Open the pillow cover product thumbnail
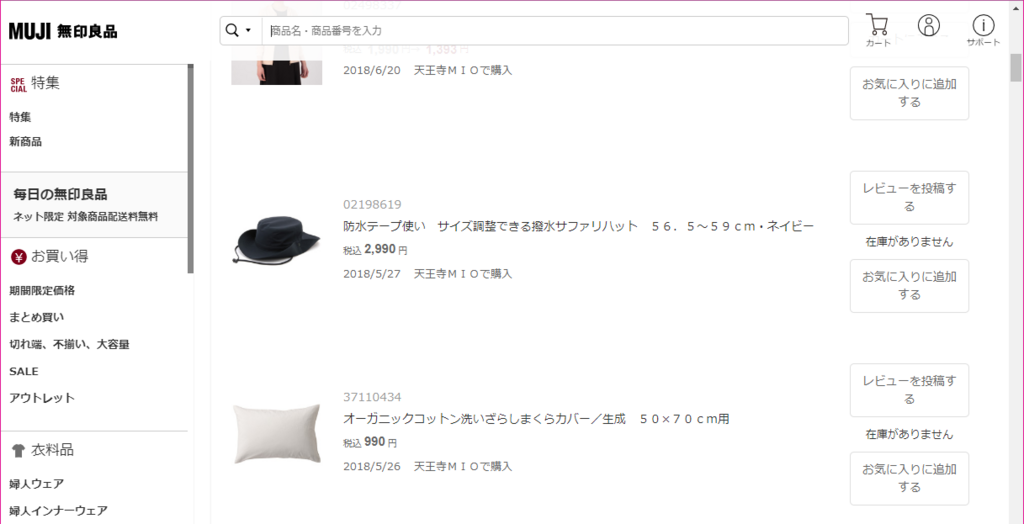Viewport: 1024px width, 524px height. [x=277, y=433]
